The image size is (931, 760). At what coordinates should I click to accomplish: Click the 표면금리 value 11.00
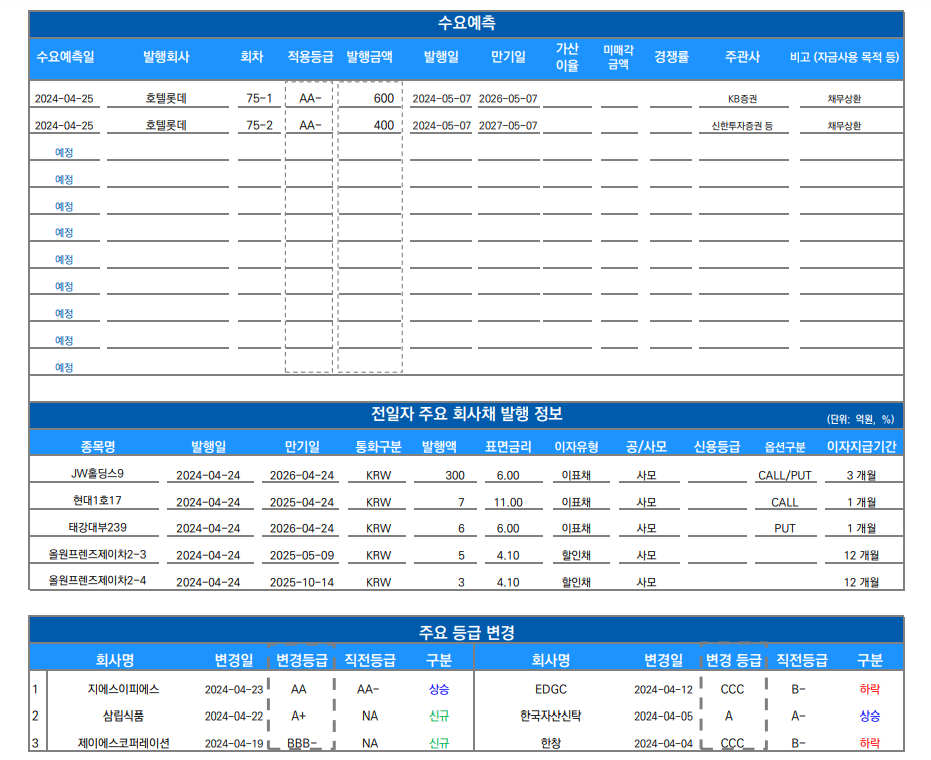(508, 502)
